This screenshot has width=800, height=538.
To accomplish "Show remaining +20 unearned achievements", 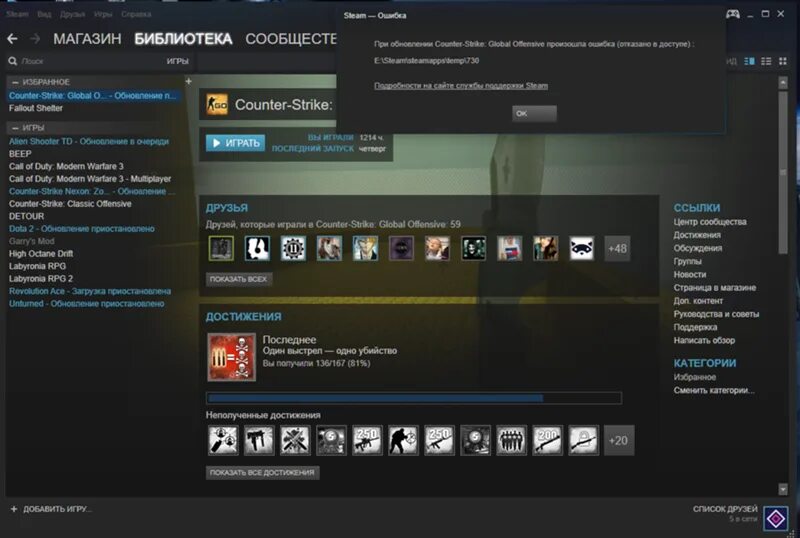I will click(x=619, y=440).
